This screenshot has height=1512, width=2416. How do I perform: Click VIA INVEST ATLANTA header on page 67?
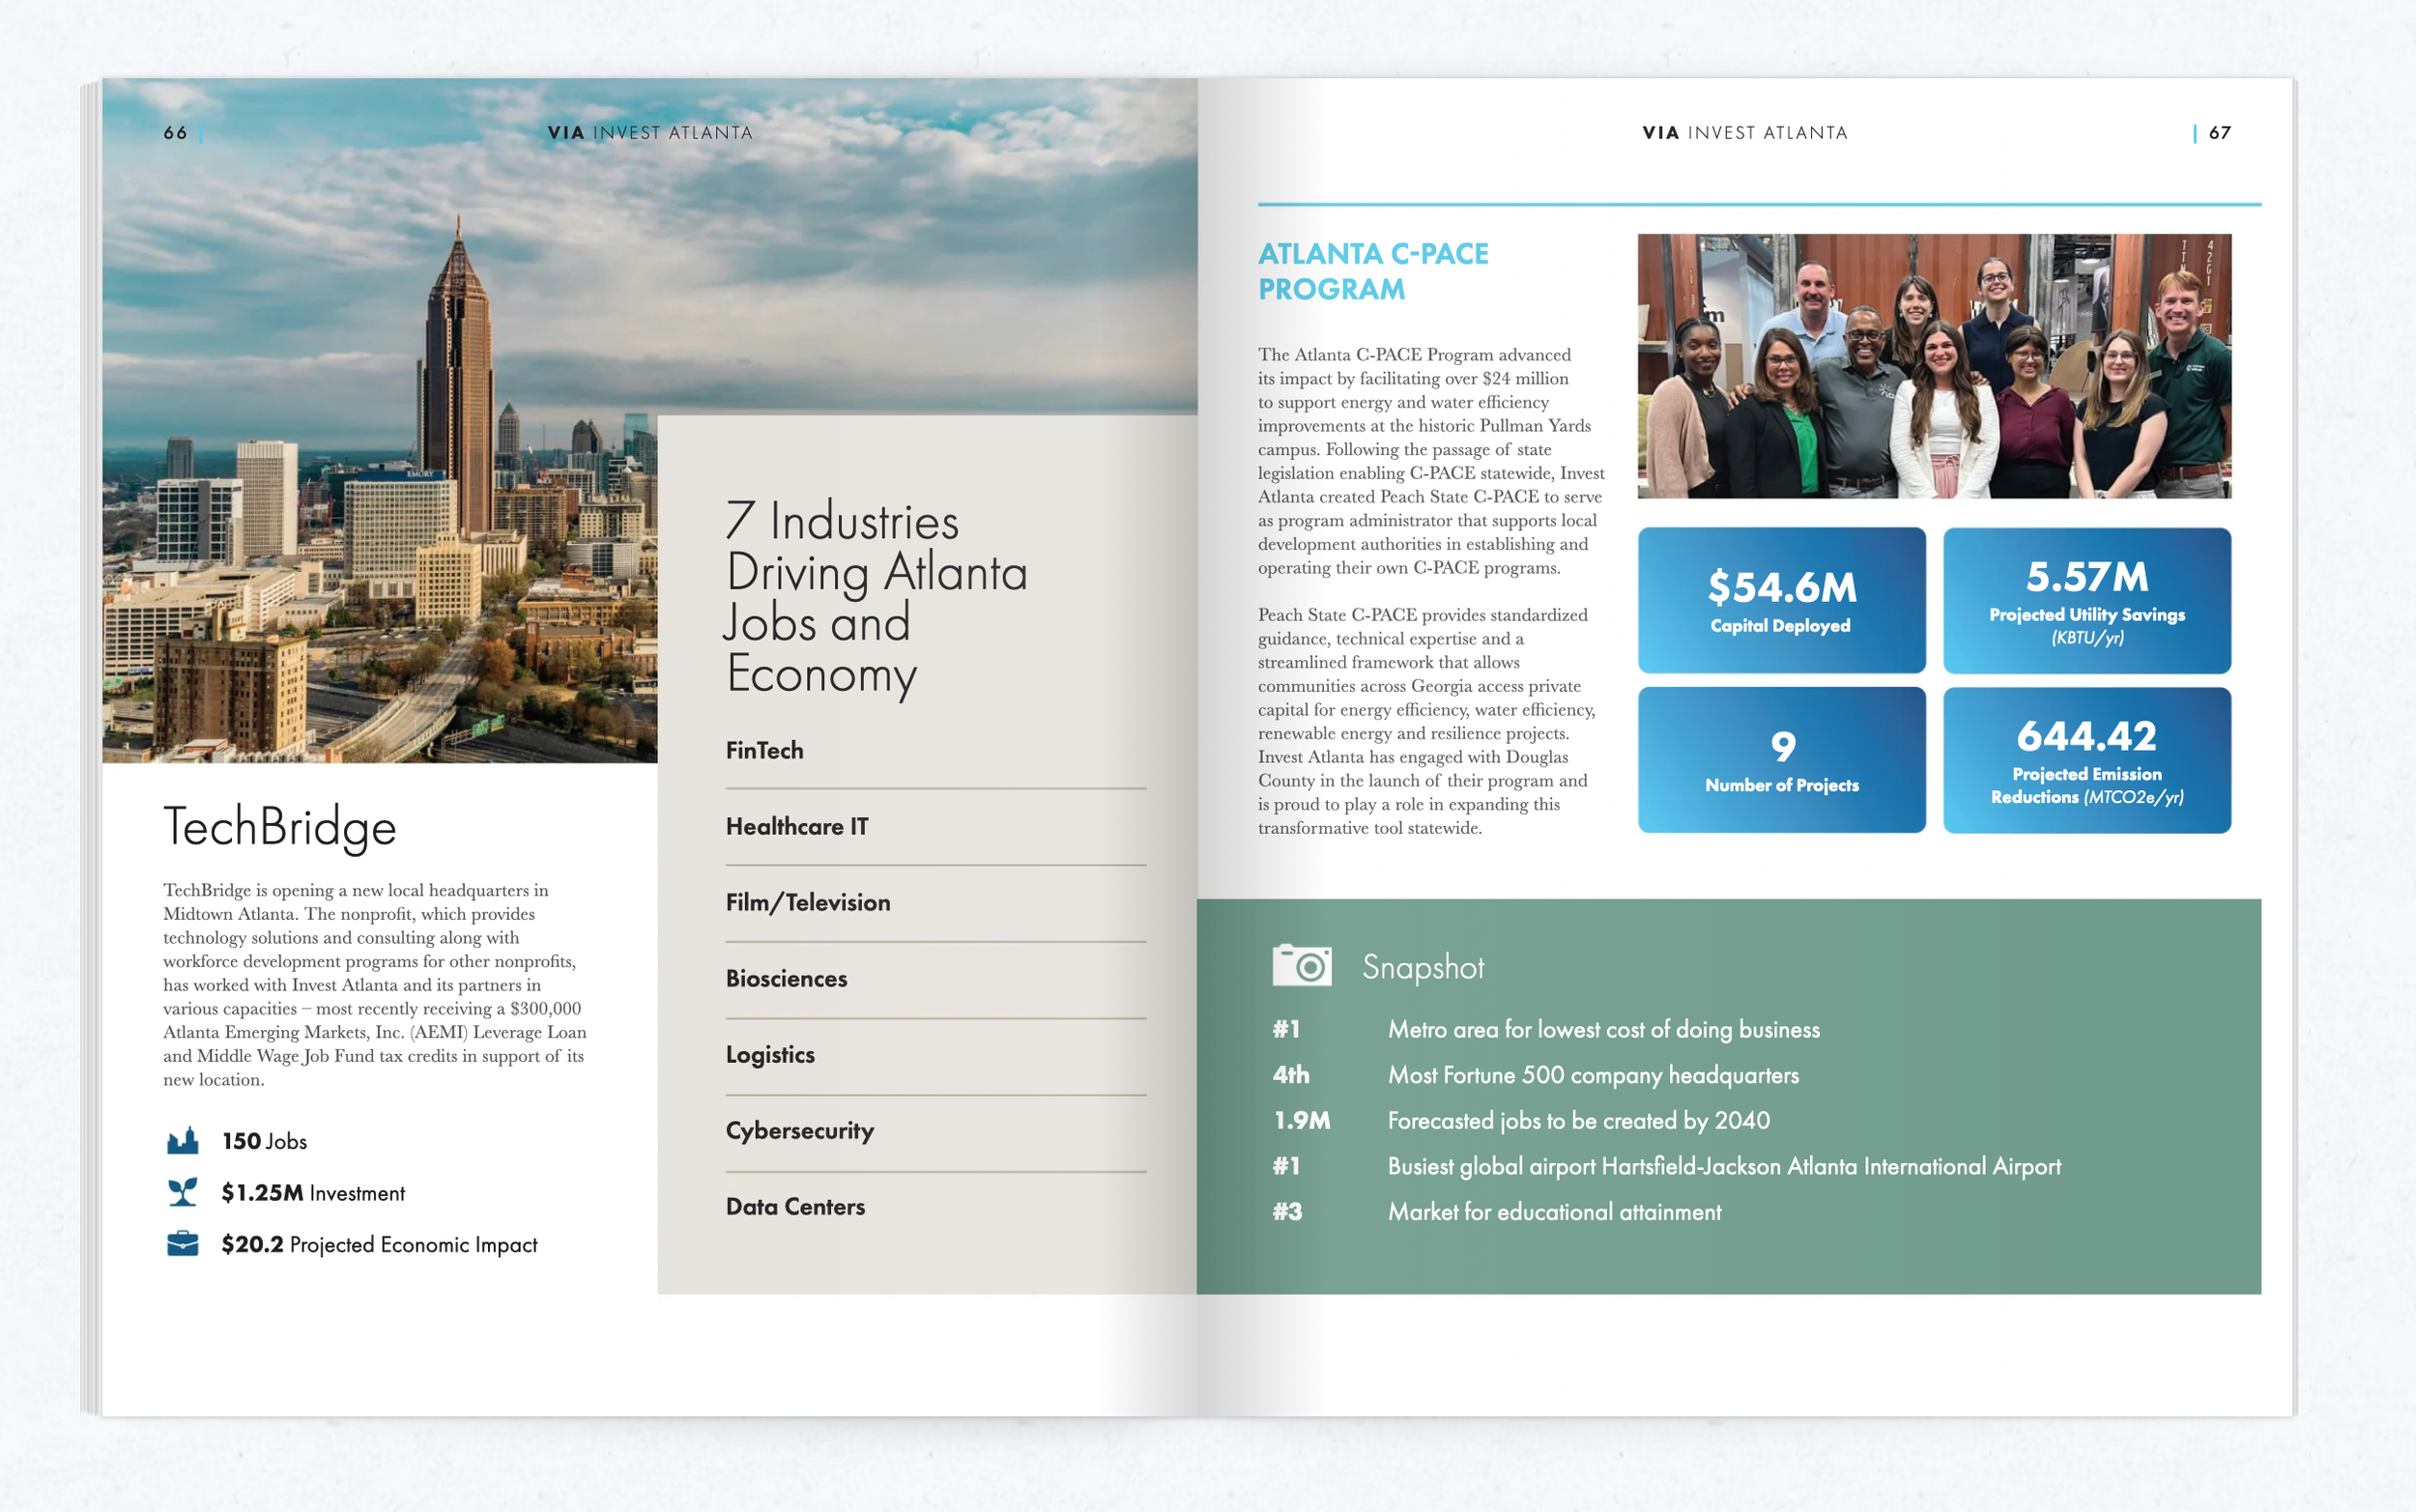1745,133
